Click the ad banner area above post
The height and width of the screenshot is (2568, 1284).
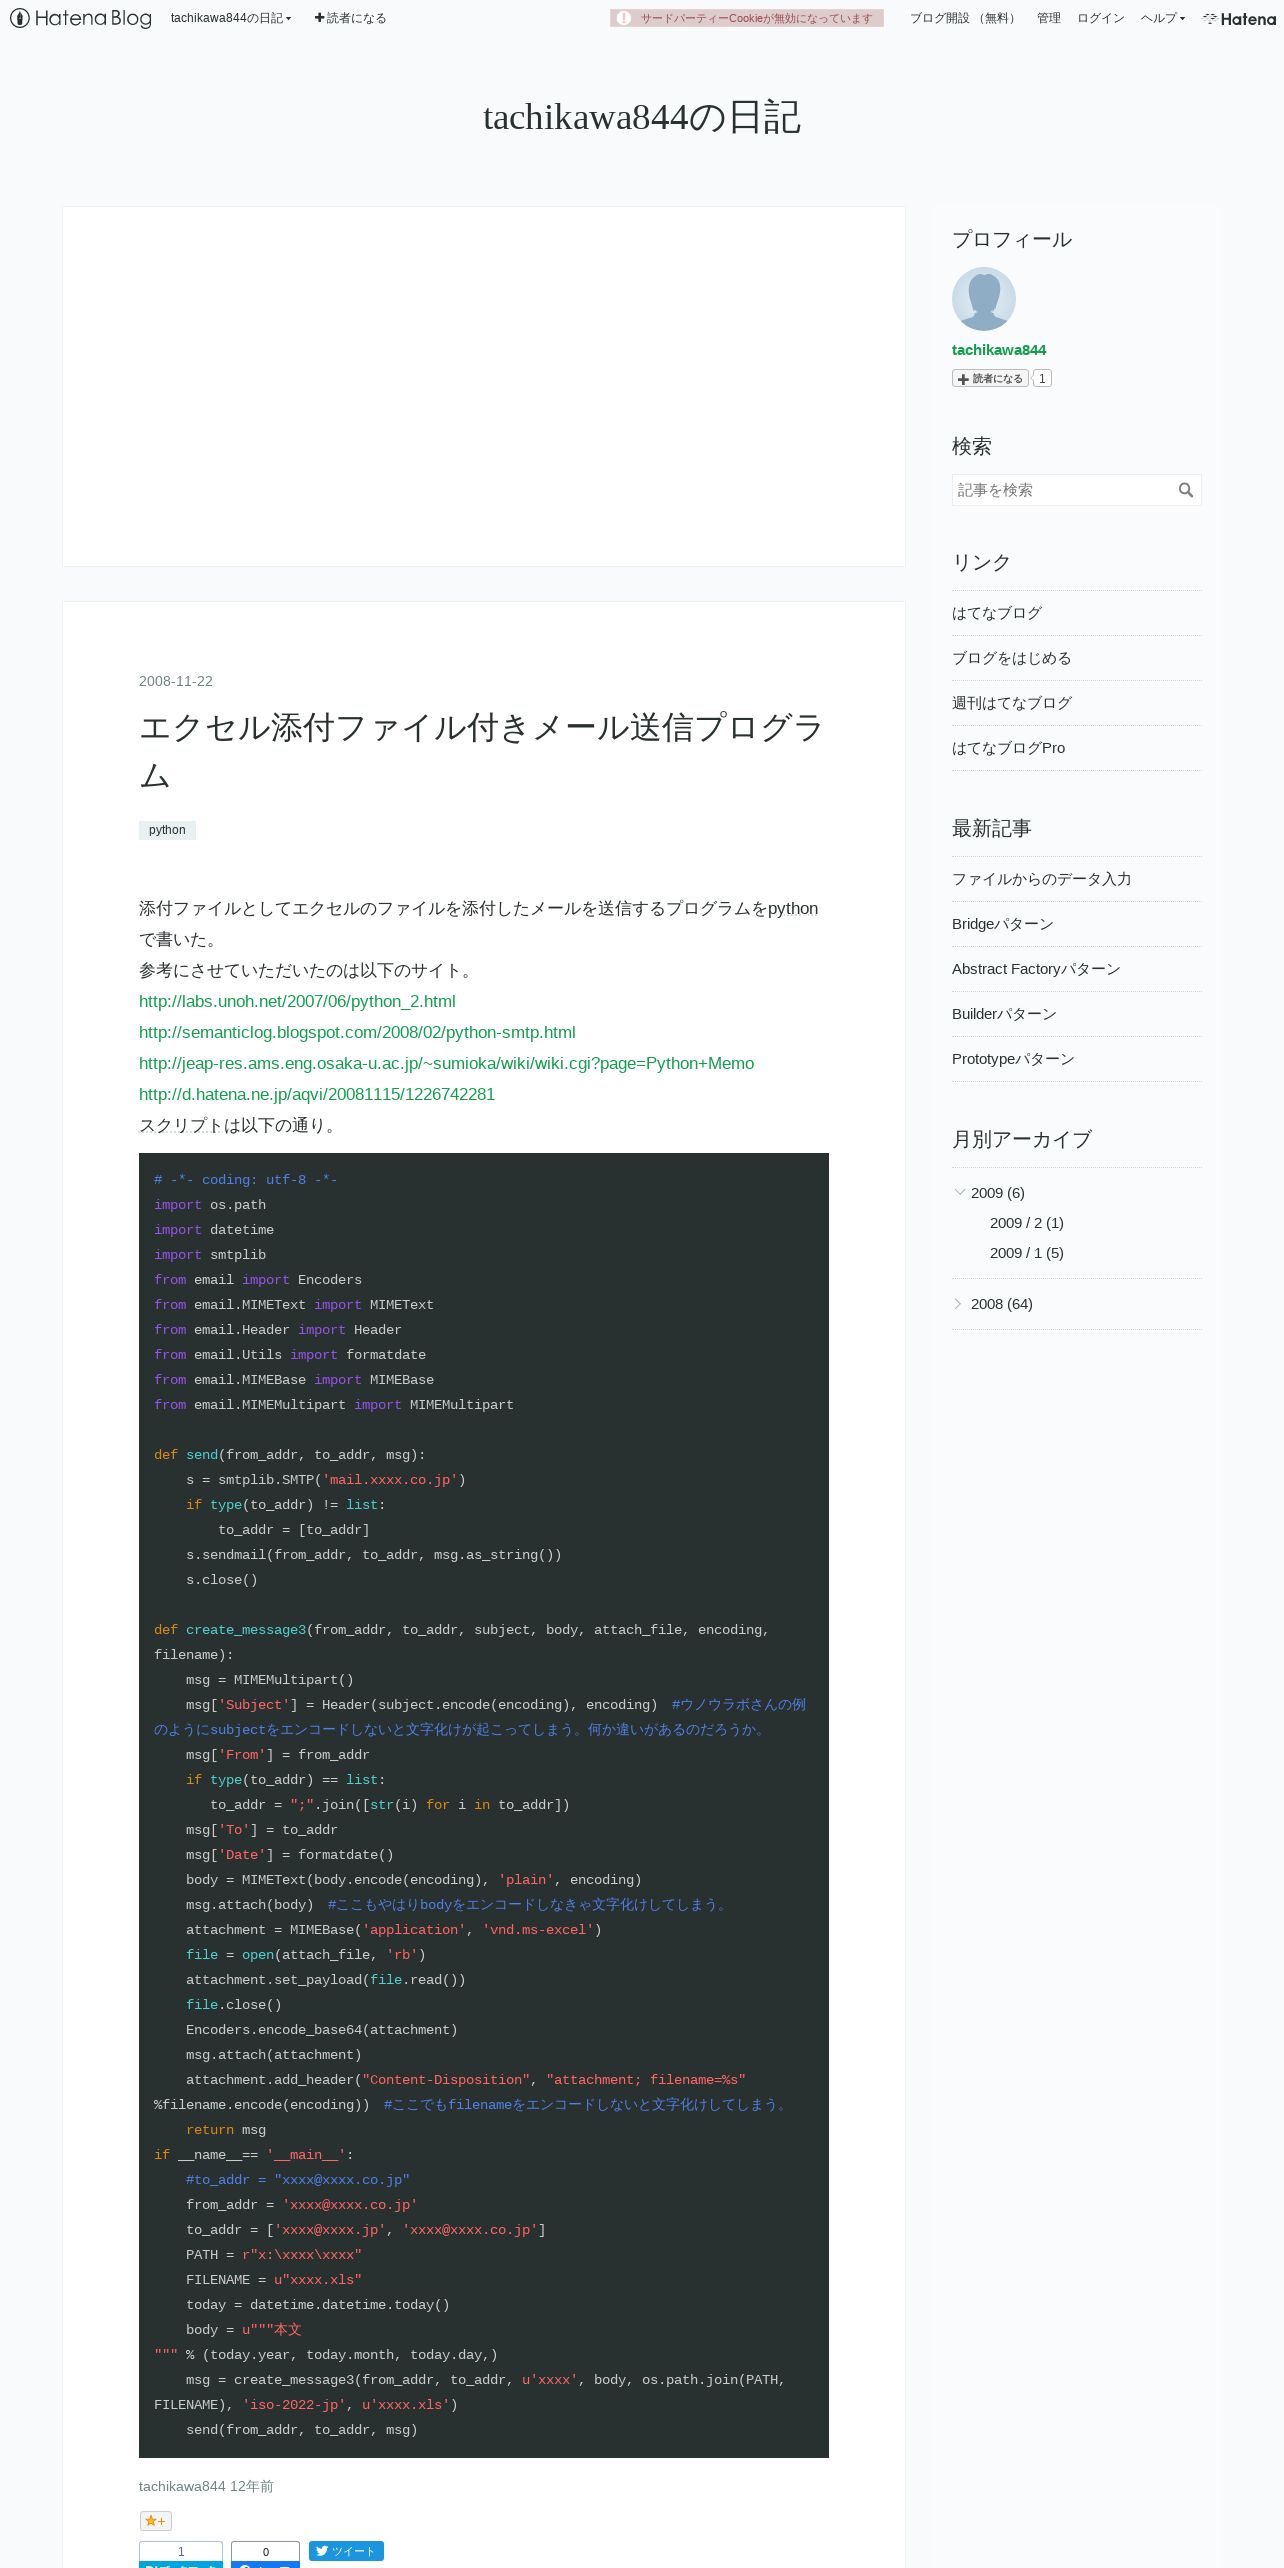(484, 386)
